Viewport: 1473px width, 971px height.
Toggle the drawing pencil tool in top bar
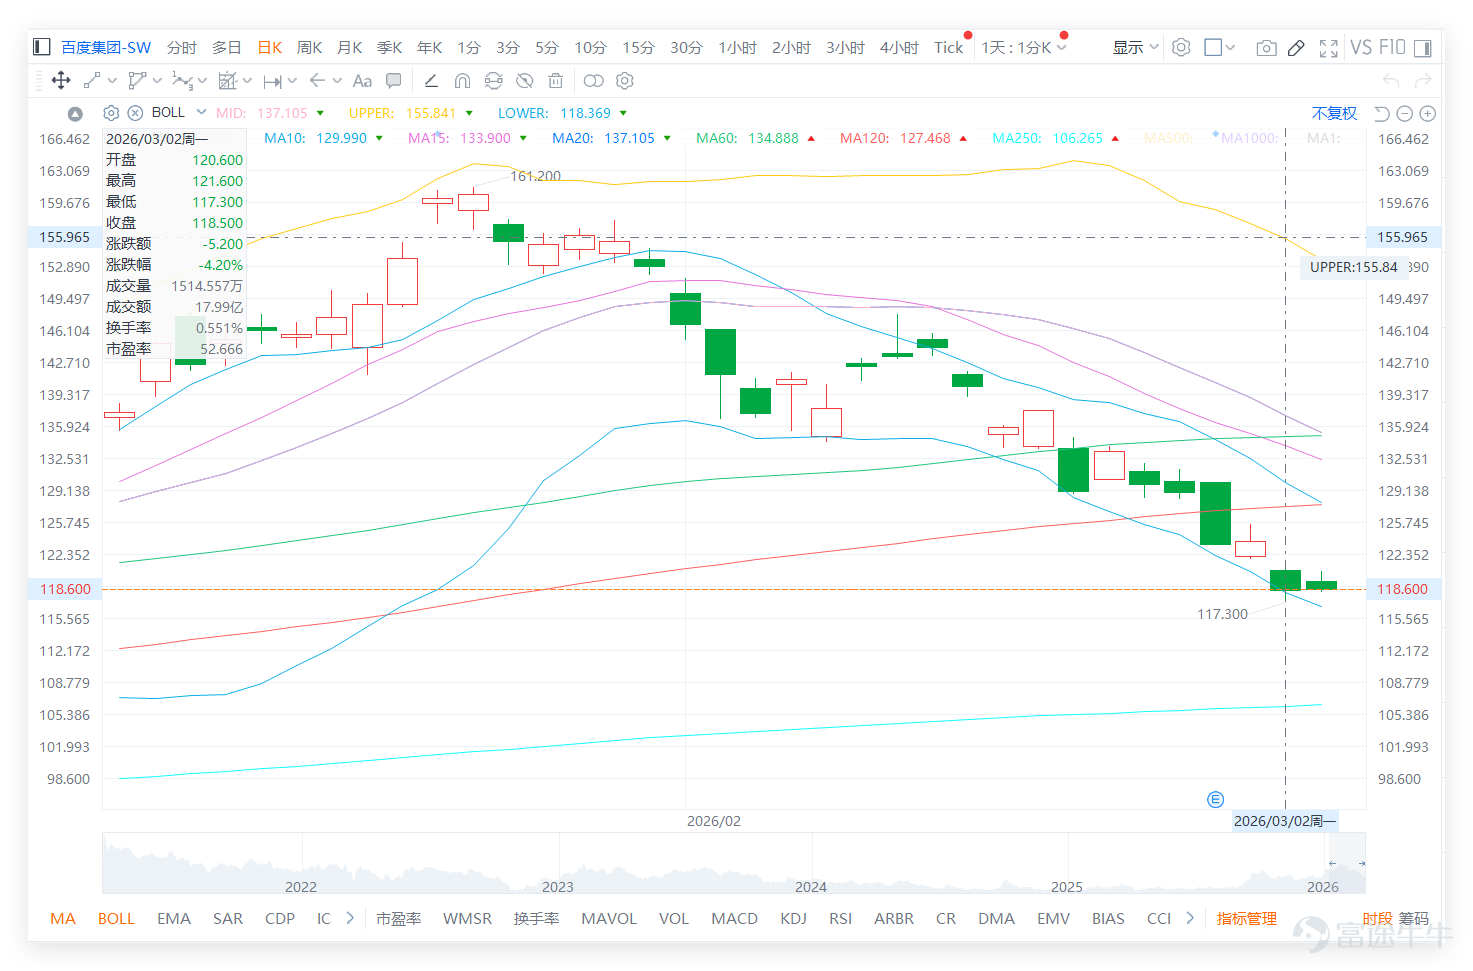[1296, 47]
